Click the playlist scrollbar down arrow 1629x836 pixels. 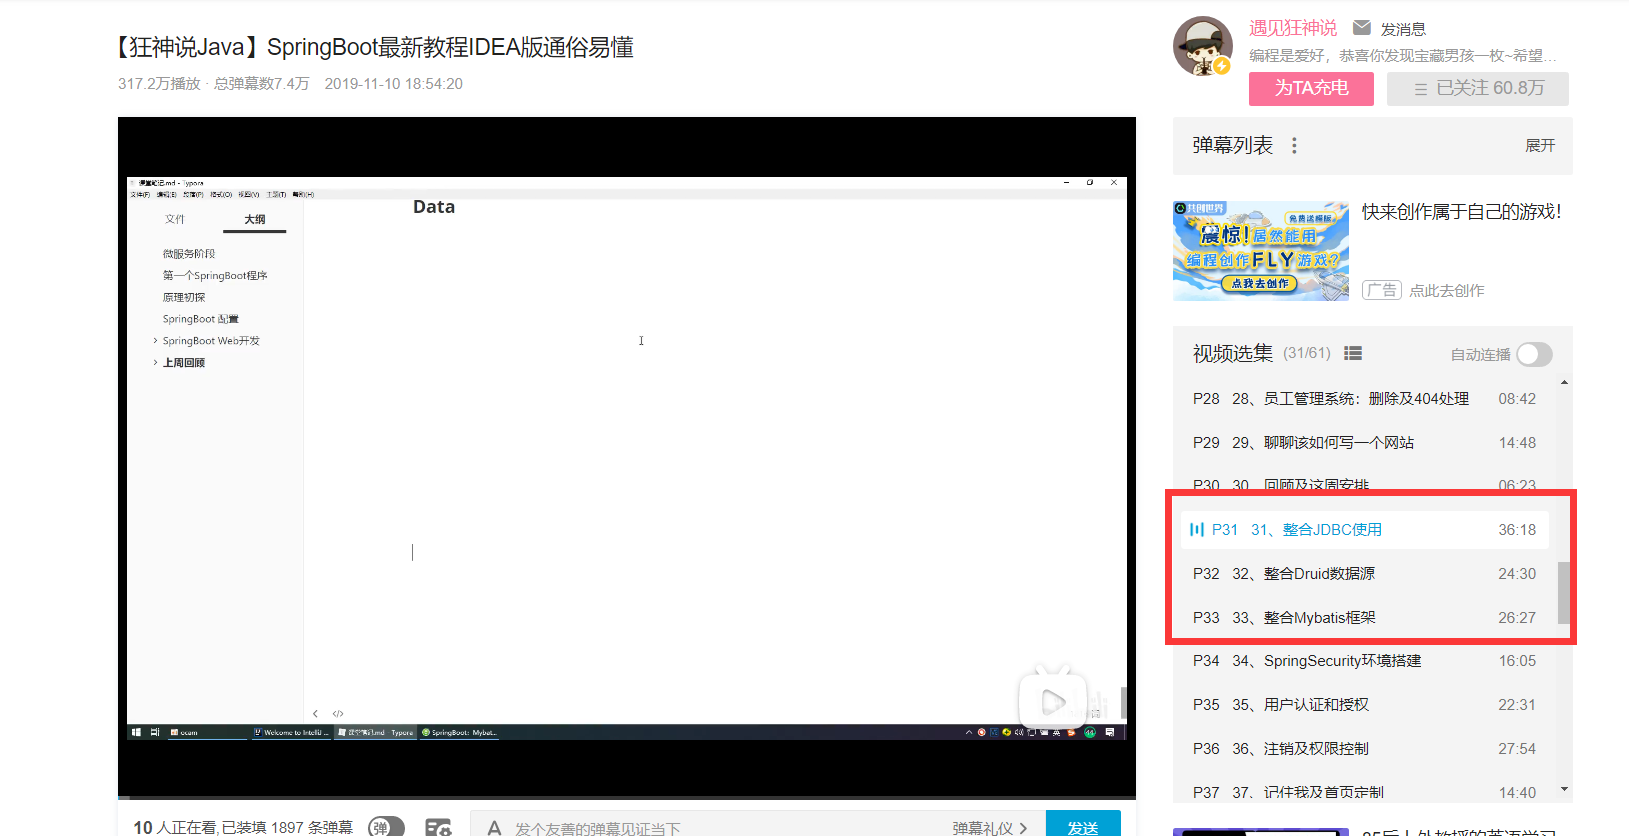point(1564,789)
